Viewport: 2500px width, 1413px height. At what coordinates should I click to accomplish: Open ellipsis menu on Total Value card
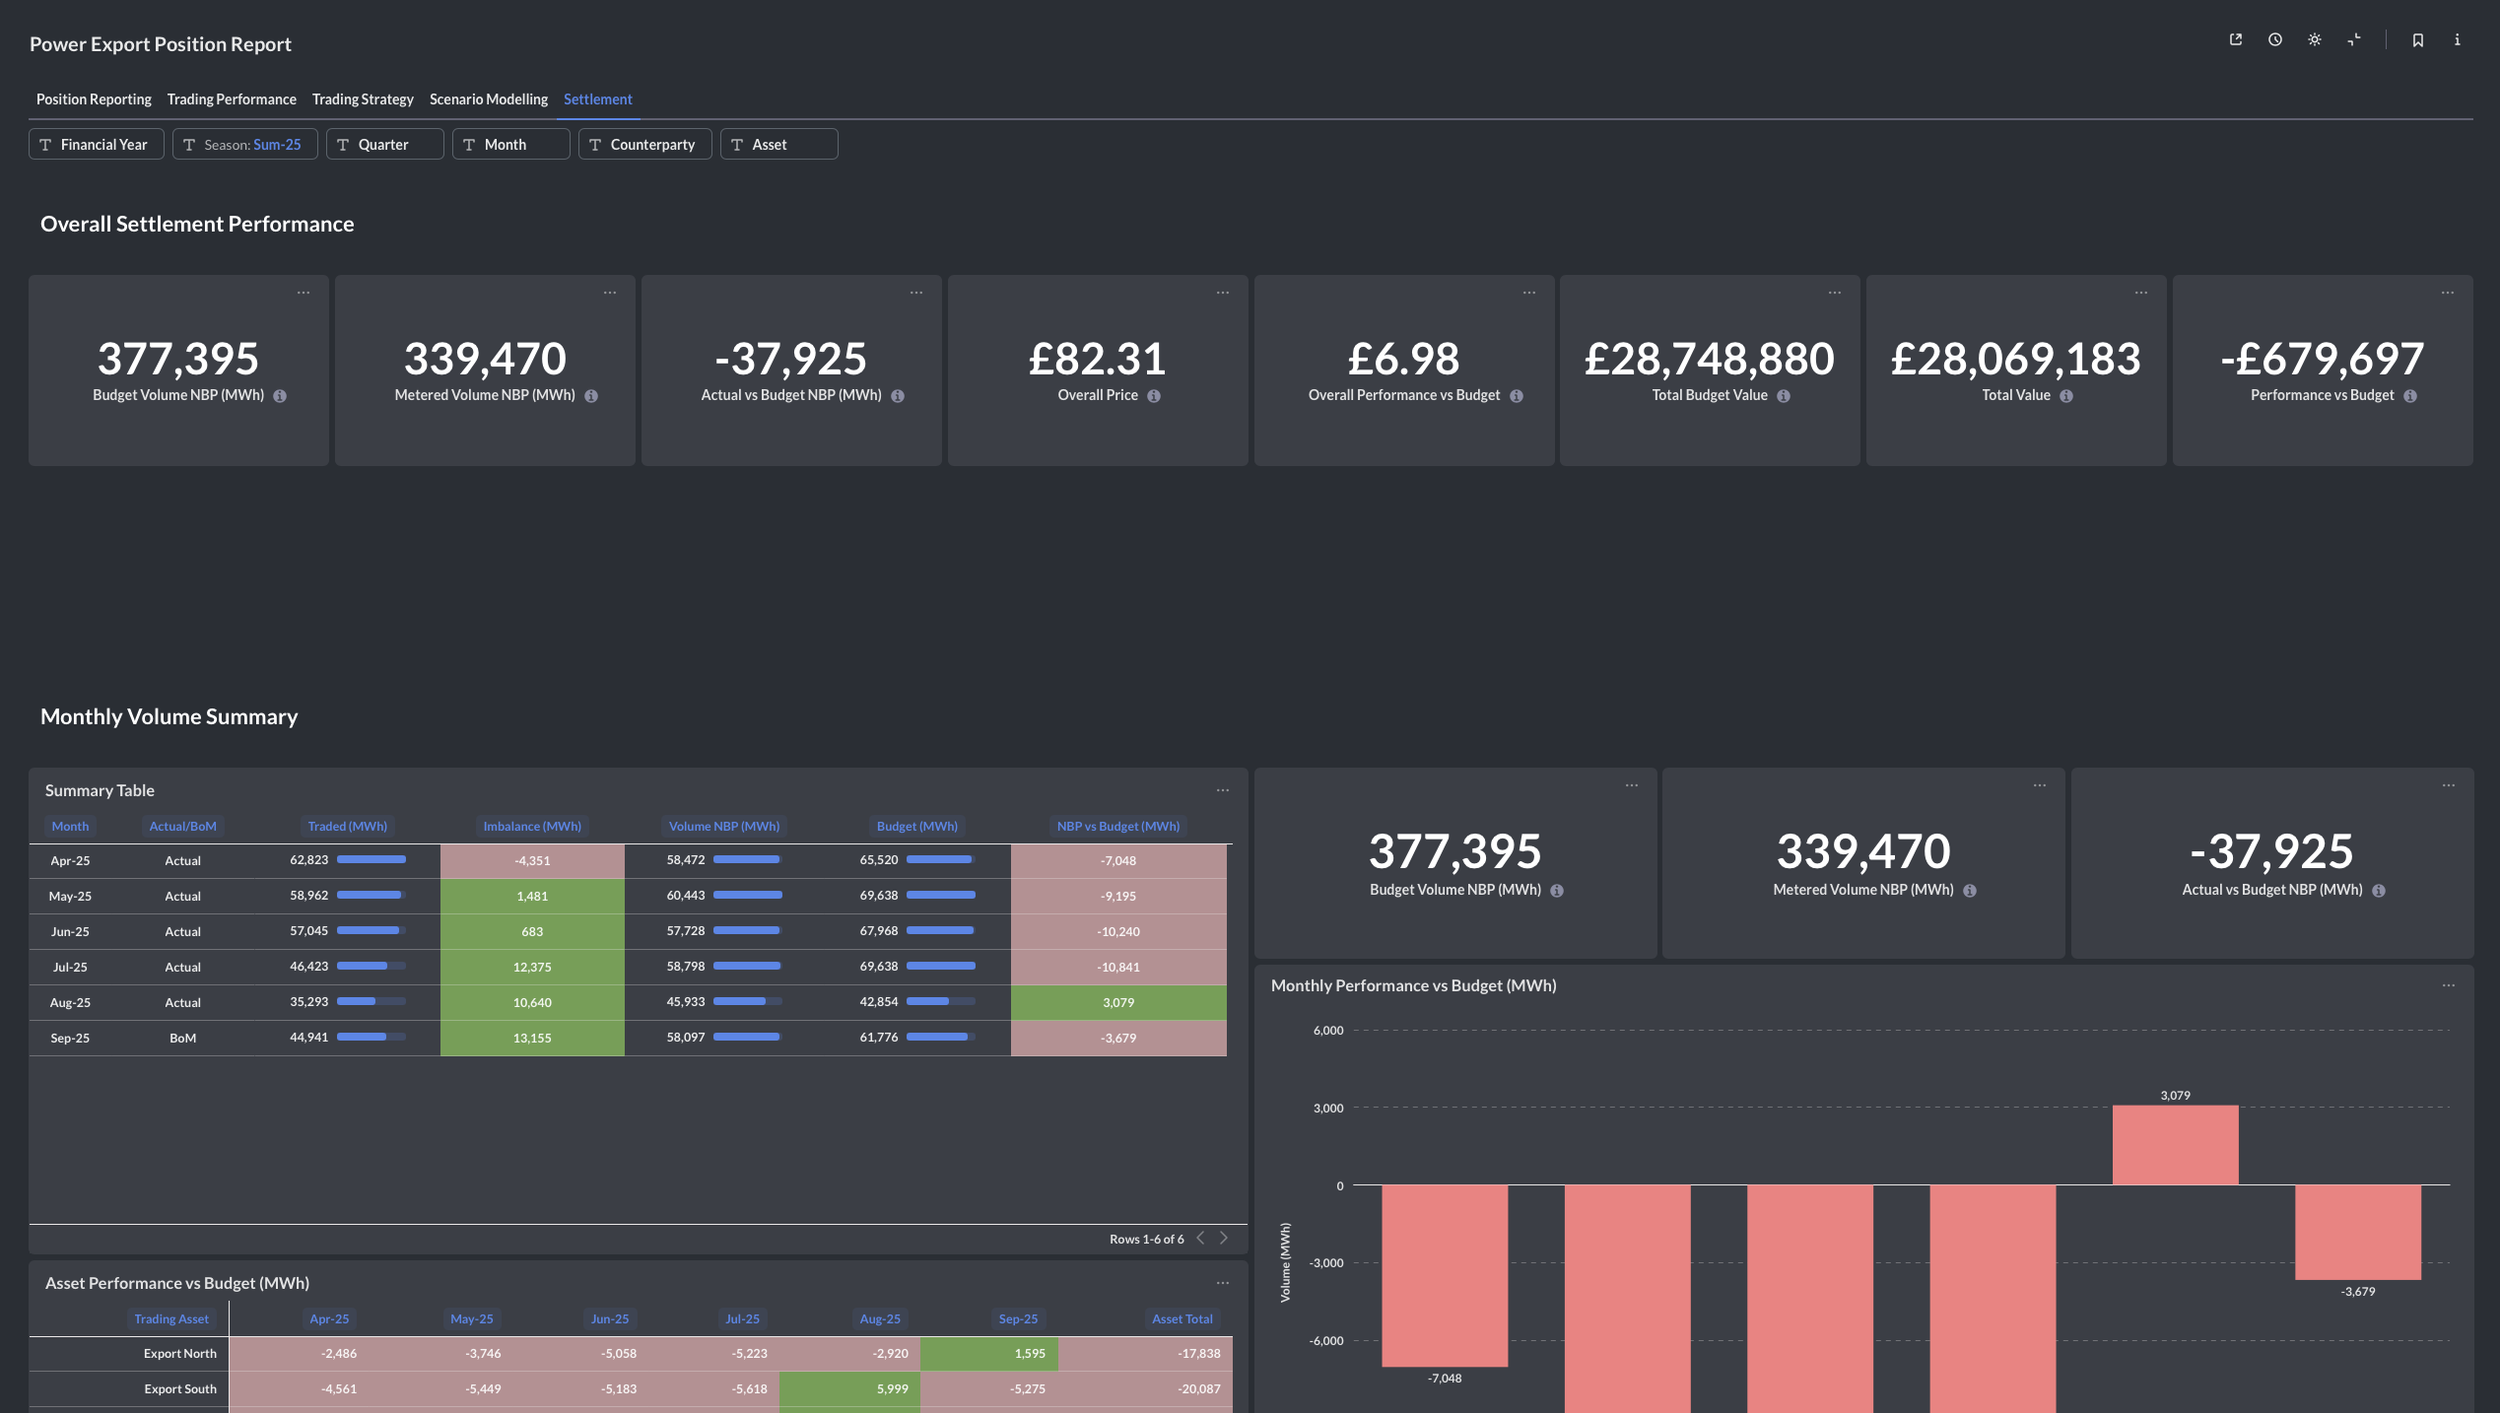(x=2141, y=293)
